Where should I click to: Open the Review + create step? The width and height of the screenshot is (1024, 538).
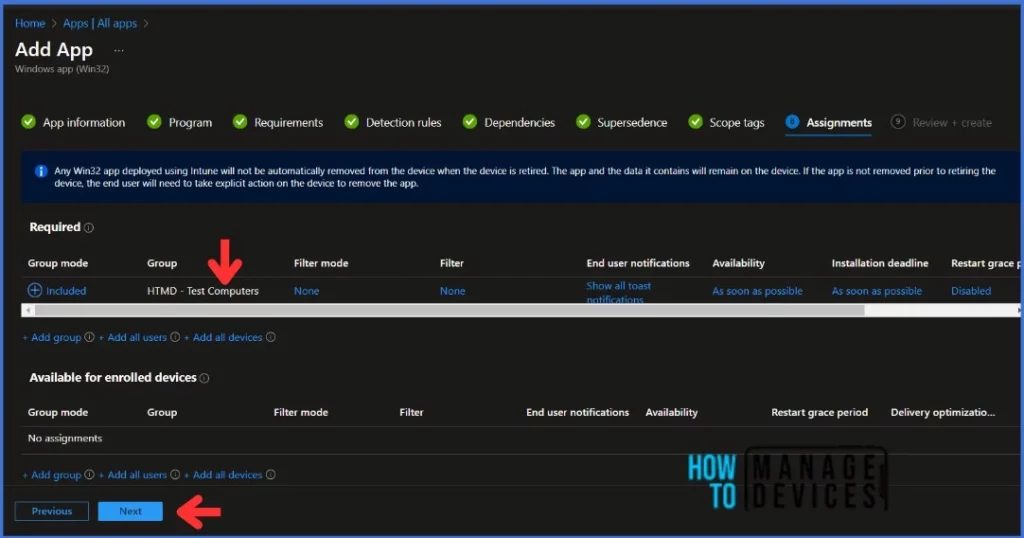point(942,122)
